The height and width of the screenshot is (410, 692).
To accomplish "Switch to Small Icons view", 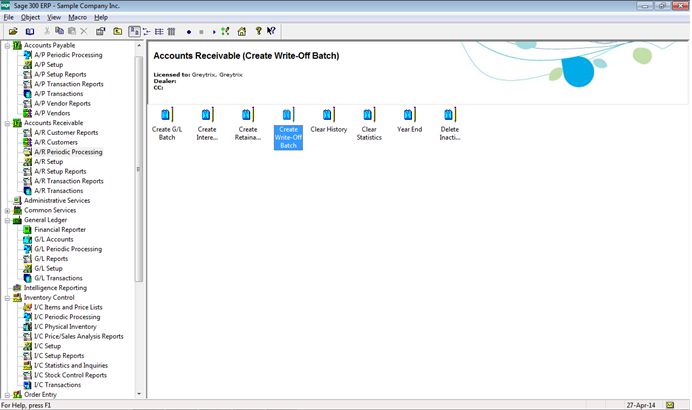I will point(147,31).
